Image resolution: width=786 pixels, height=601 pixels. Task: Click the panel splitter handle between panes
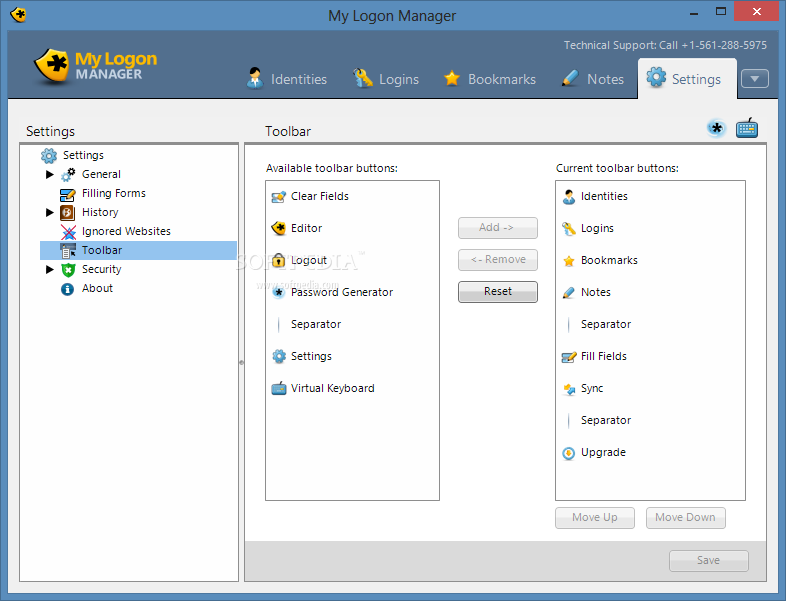pyautogui.click(x=242, y=362)
